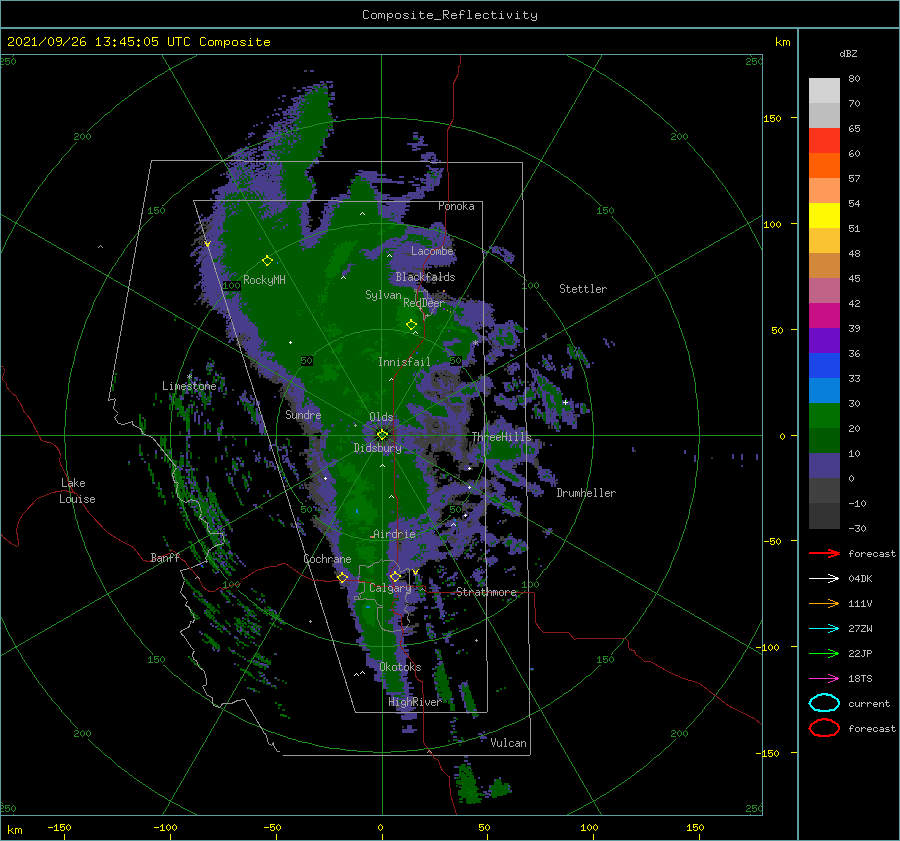900x841 pixels.
Task: Click the cyan 'current' ellipse legend symbol
Action: (x=824, y=703)
